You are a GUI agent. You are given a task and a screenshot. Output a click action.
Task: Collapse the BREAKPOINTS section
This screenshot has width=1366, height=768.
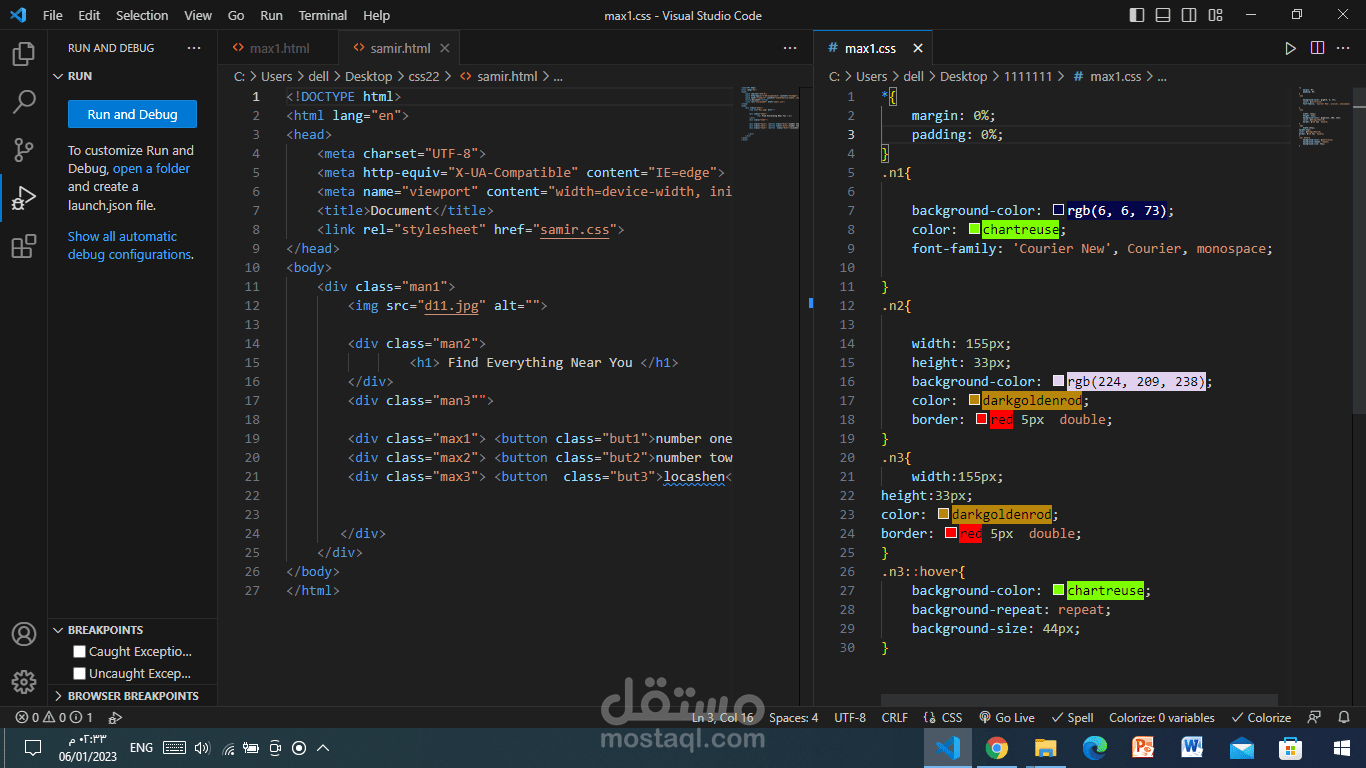pos(132,630)
